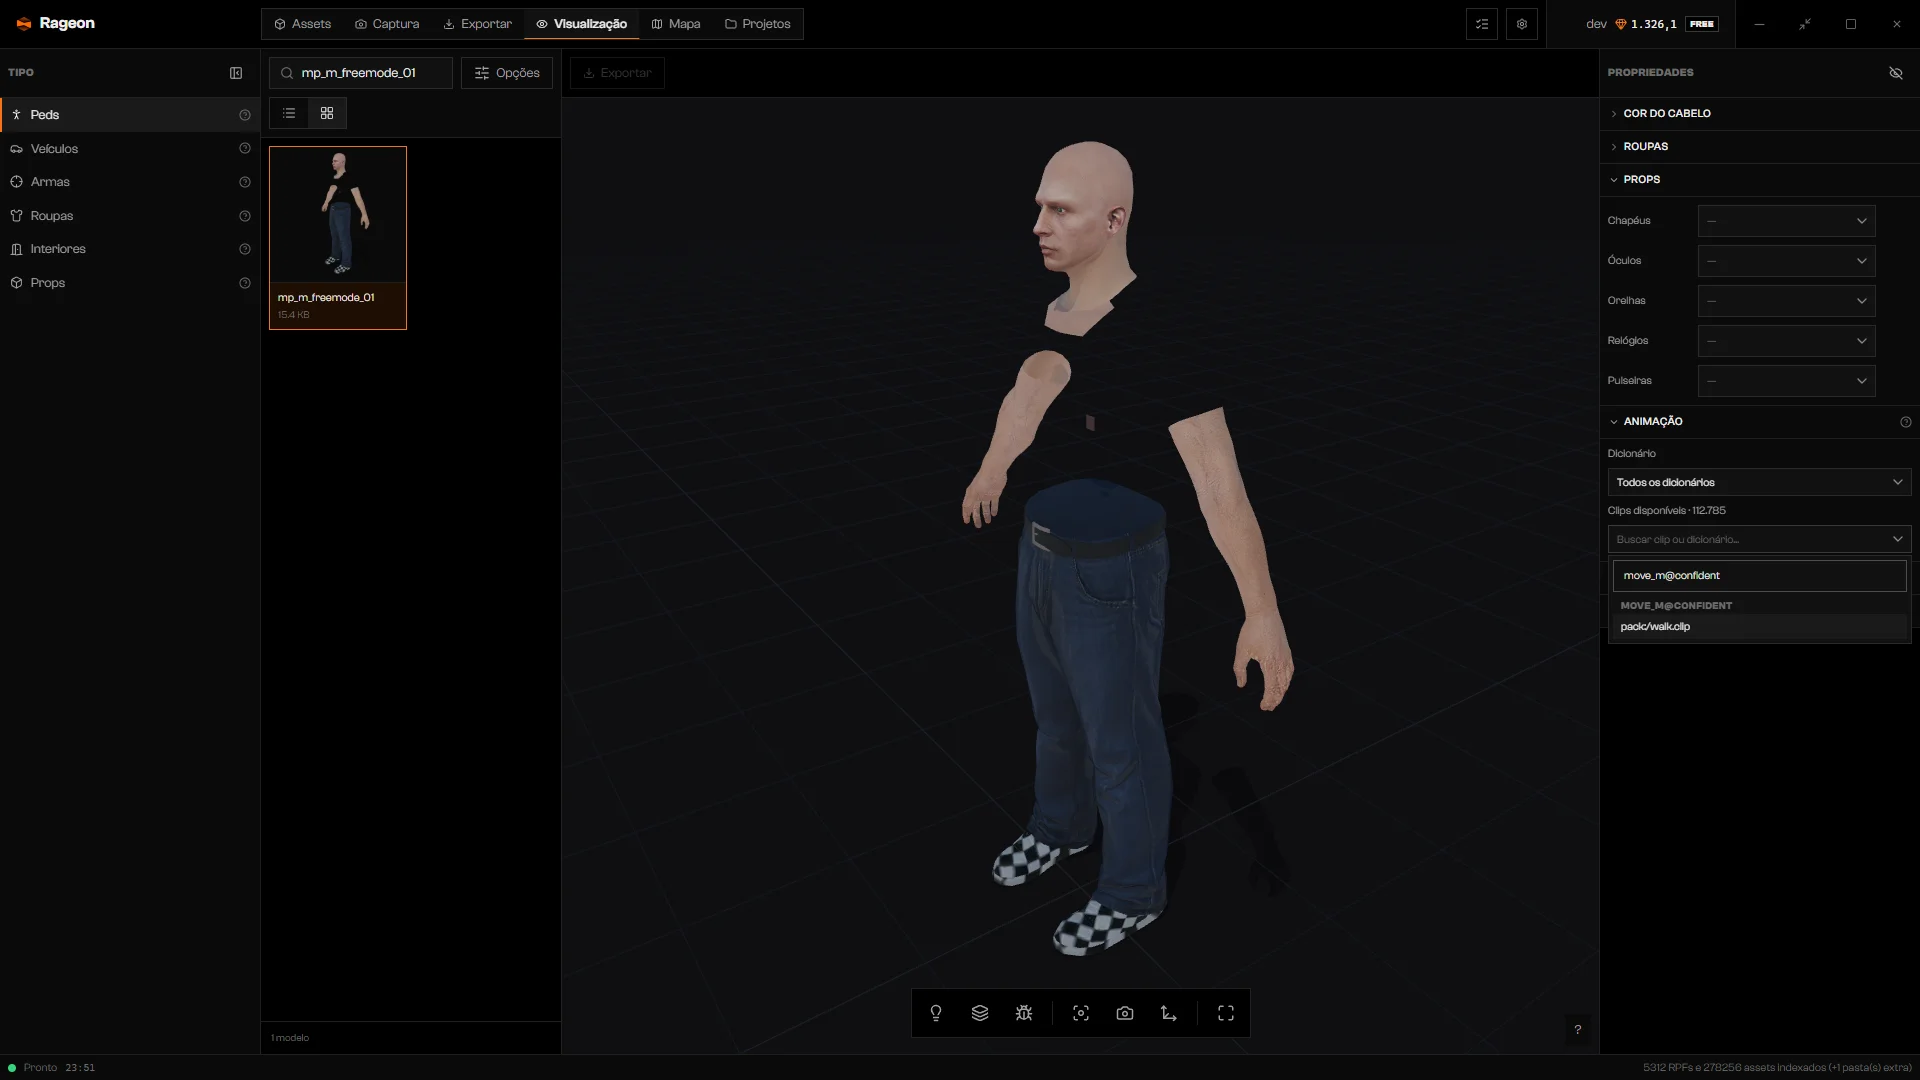
Task: Click the Rageon logo
Action: (x=56, y=23)
